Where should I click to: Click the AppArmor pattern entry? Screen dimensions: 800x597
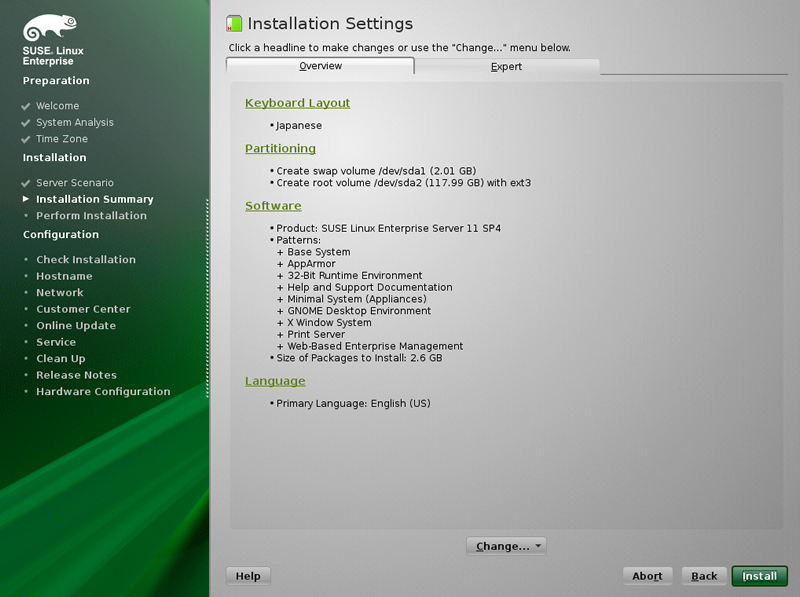pyautogui.click(x=311, y=264)
